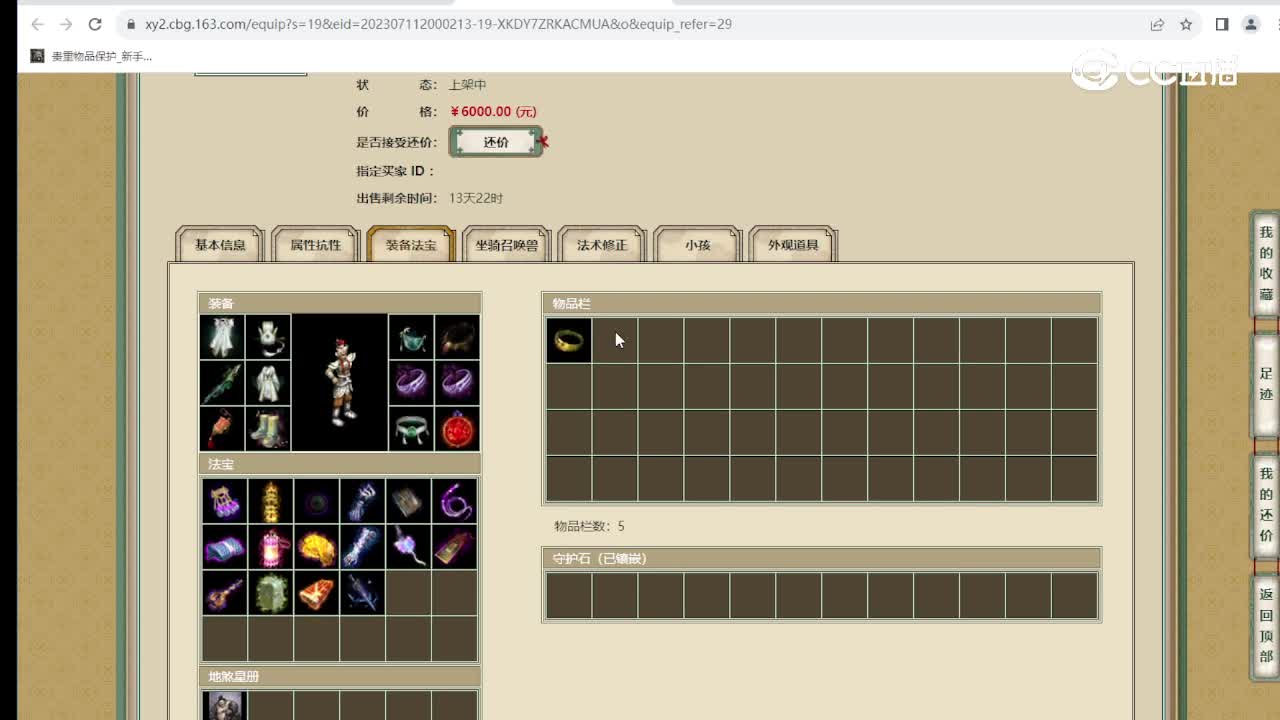Open the browser side panel
Viewport: 1280px width, 720px height.
pyautogui.click(x=1222, y=24)
